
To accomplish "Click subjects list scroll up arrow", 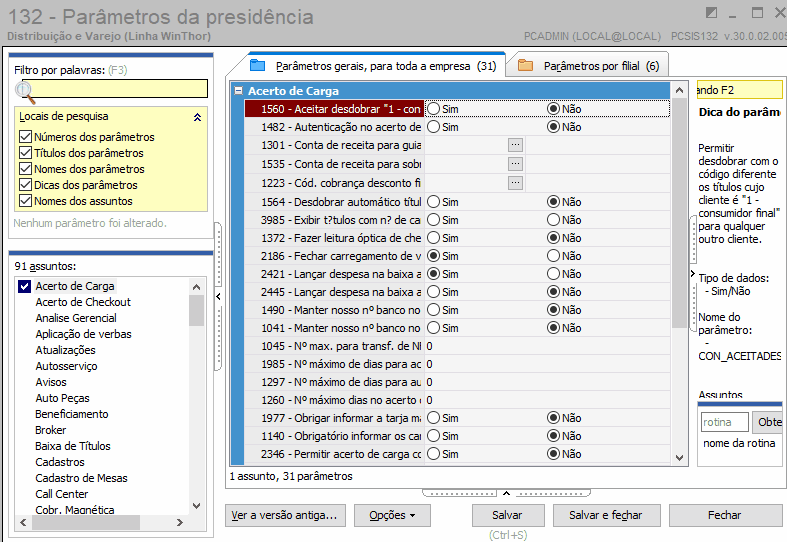I will [197, 287].
